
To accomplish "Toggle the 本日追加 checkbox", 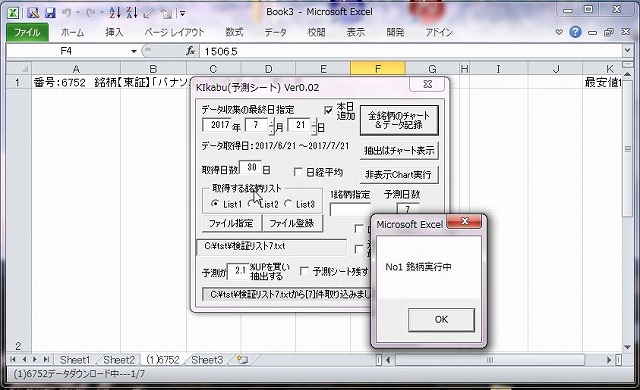I will tap(329, 110).
